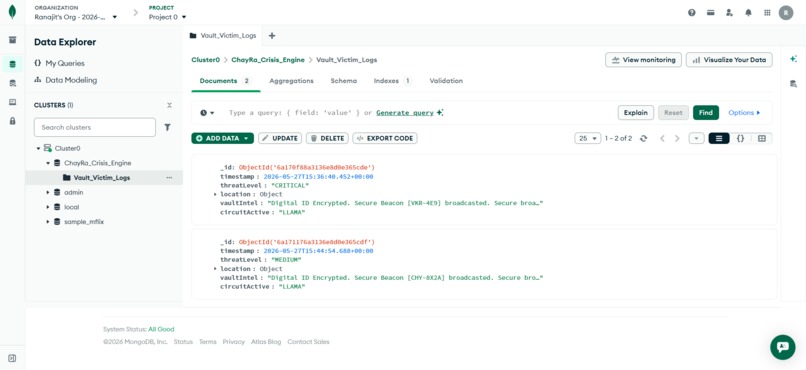Switch to the Aggregations tab

click(x=291, y=81)
